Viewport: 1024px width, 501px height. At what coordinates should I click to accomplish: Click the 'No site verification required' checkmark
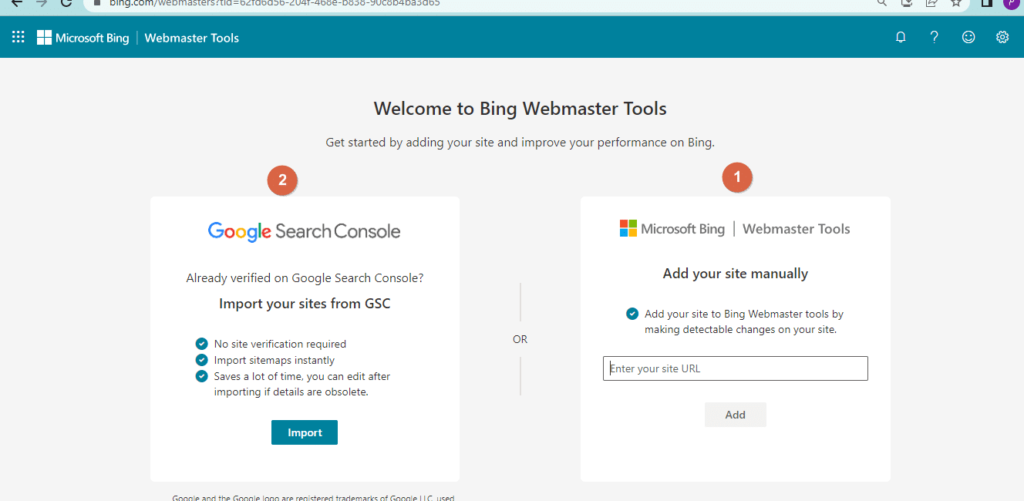pos(202,344)
